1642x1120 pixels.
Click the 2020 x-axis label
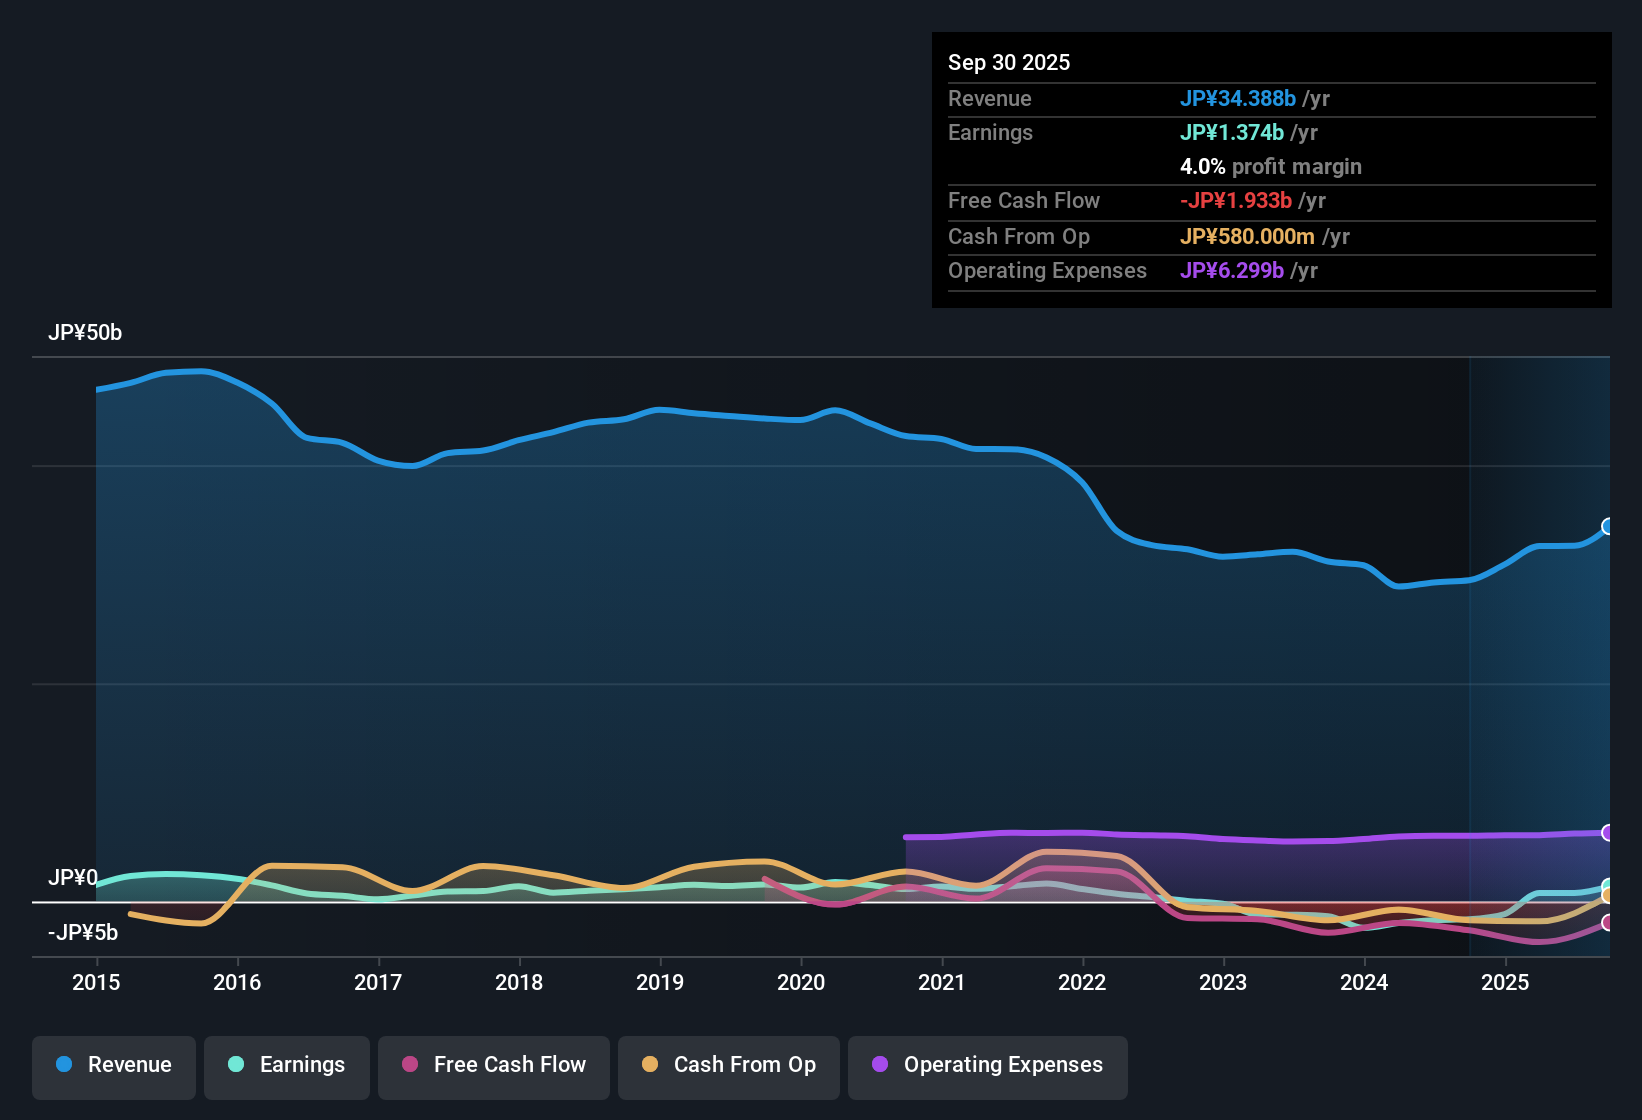[x=801, y=982]
